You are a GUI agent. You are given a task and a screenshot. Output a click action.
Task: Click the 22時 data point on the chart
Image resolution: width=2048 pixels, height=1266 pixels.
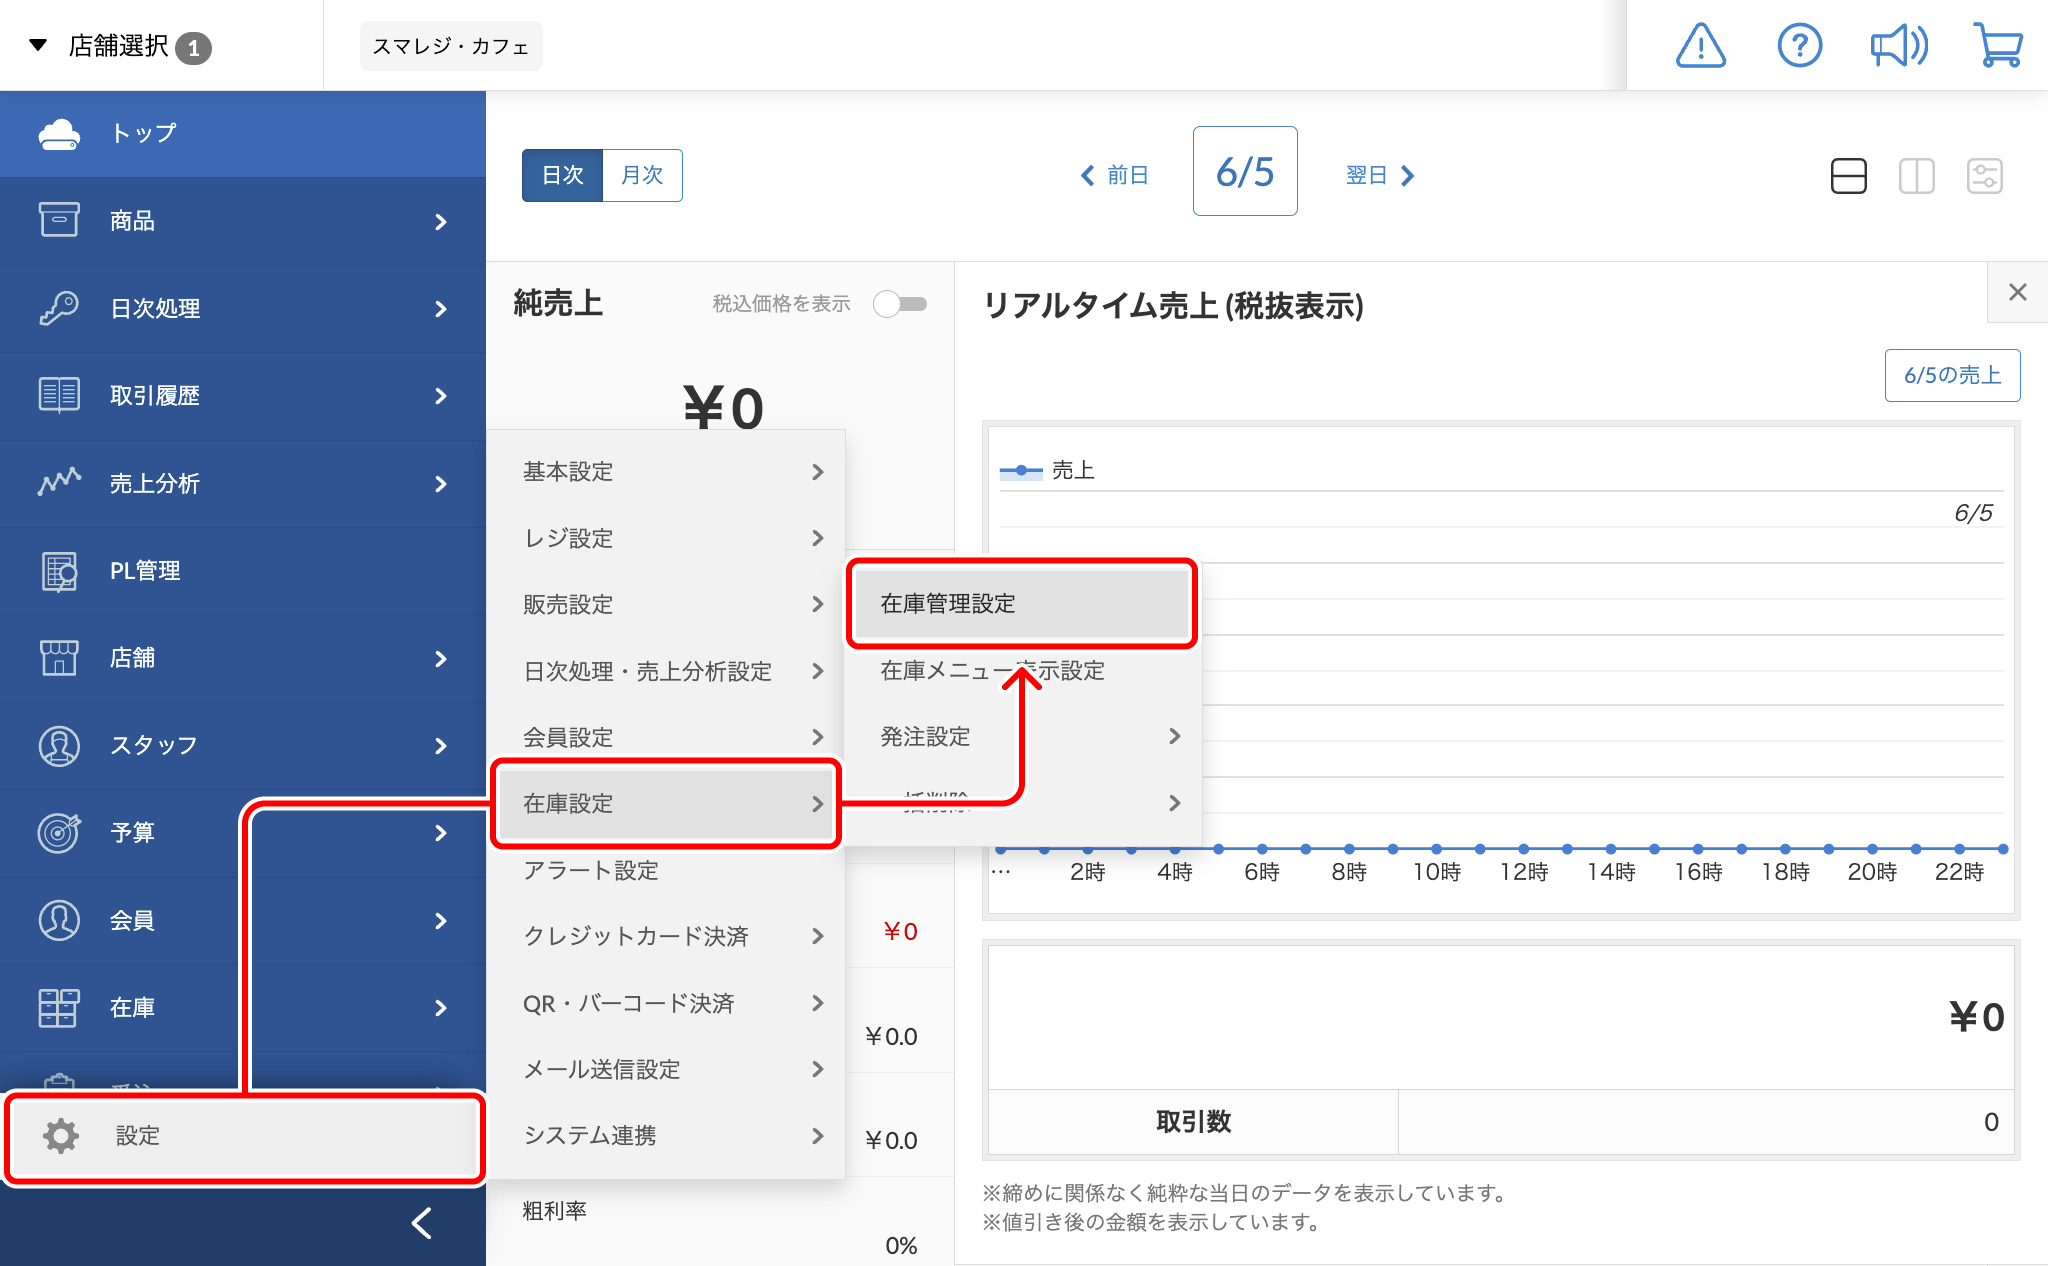1959,849
